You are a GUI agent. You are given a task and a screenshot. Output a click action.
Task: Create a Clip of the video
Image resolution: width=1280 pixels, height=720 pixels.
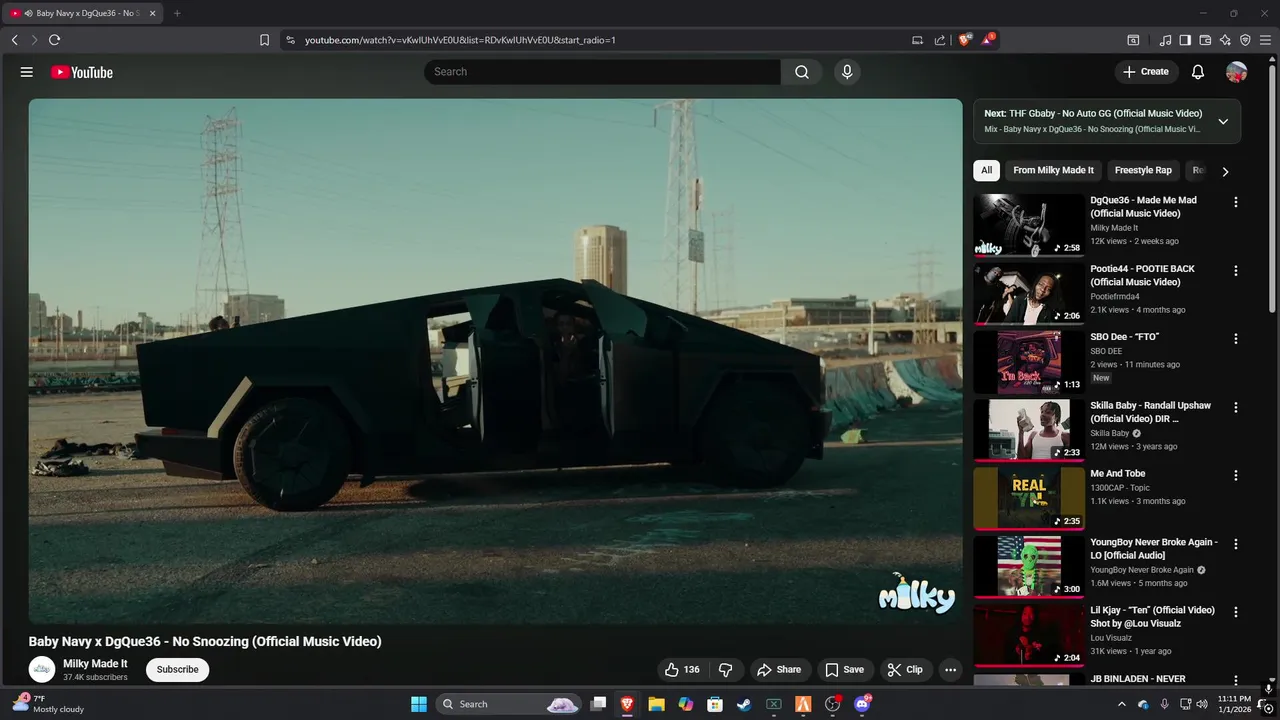906,670
